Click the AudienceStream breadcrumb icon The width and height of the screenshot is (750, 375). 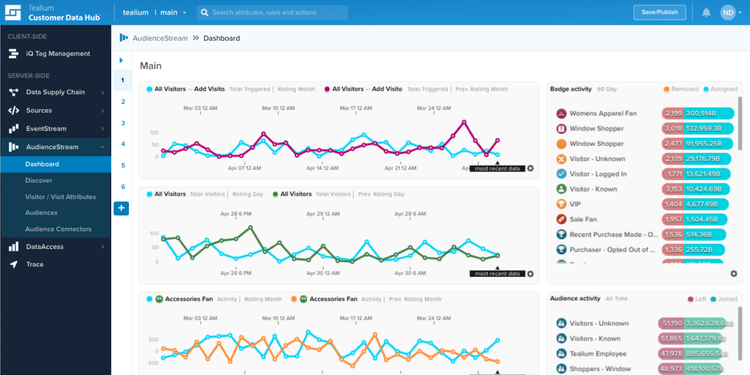coord(123,38)
